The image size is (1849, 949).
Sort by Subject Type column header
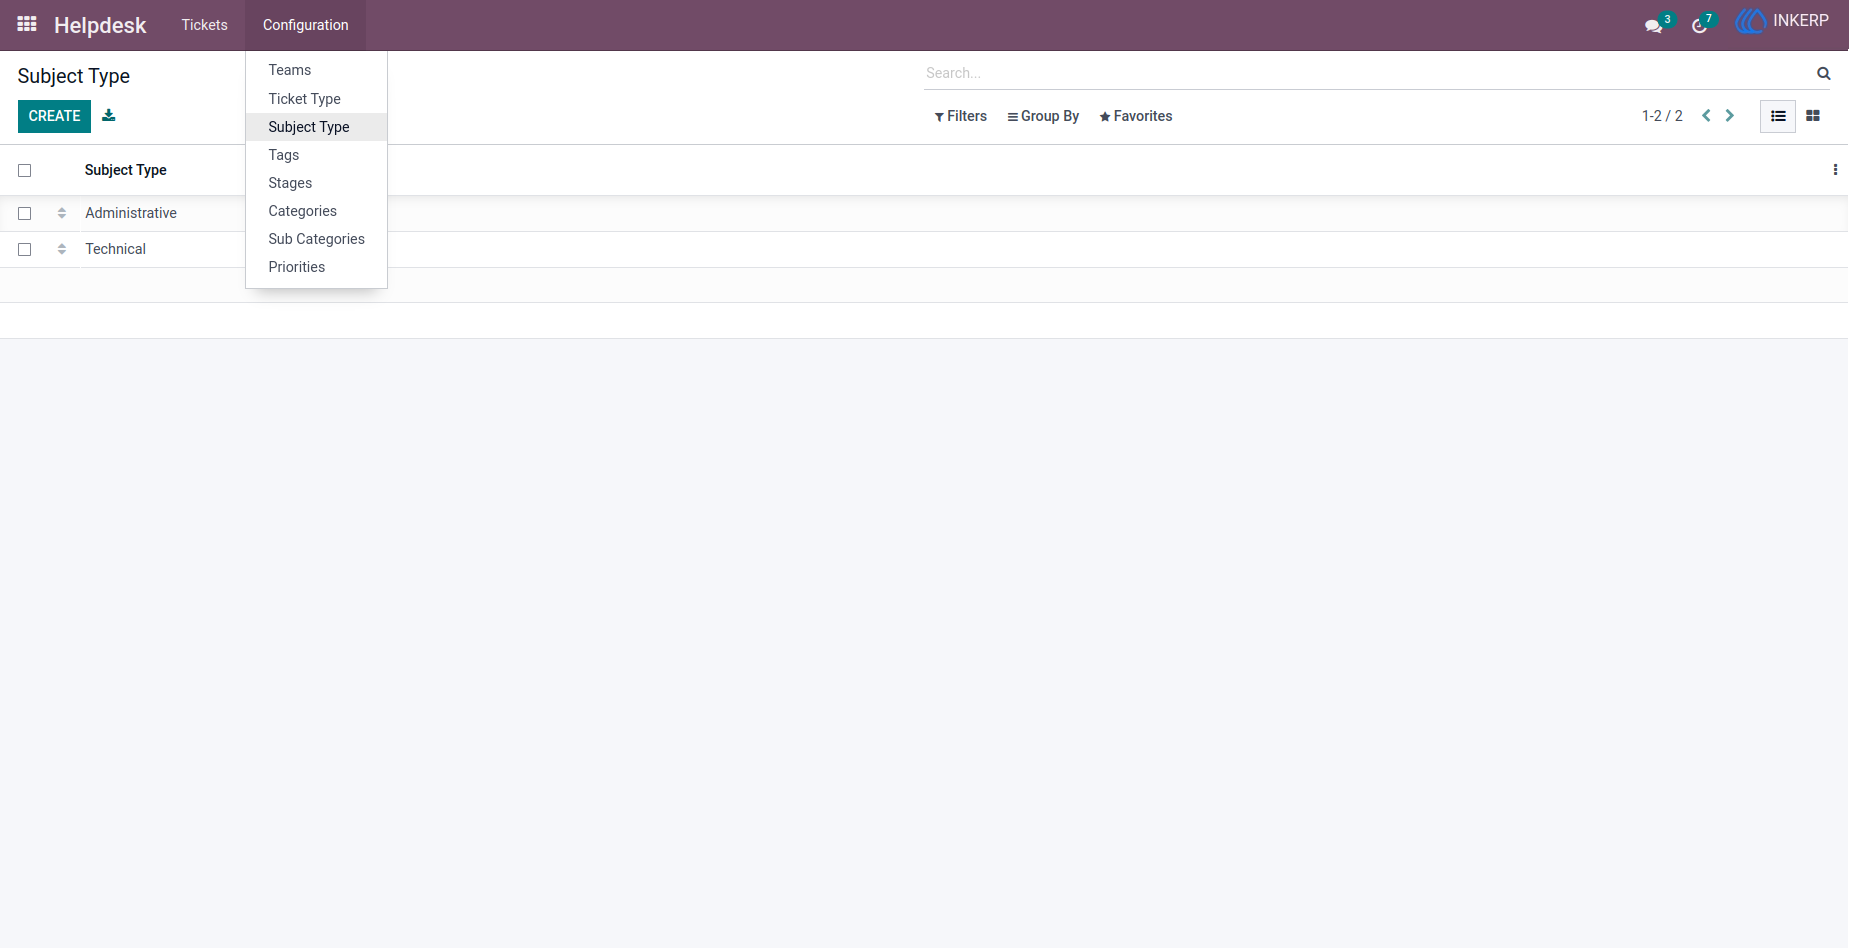[x=126, y=170]
